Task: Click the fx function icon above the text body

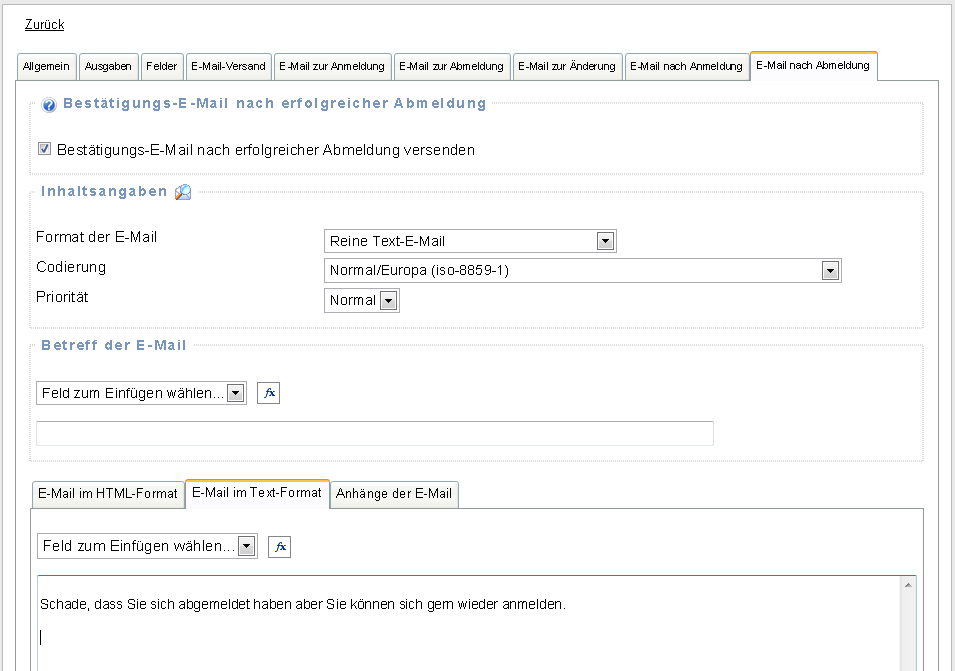Action: (280, 546)
